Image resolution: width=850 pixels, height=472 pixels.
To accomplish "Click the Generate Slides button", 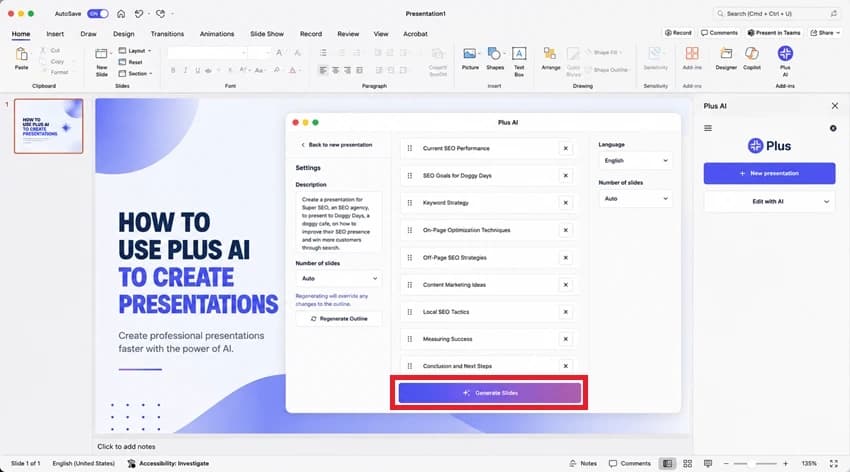I will coord(490,393).
